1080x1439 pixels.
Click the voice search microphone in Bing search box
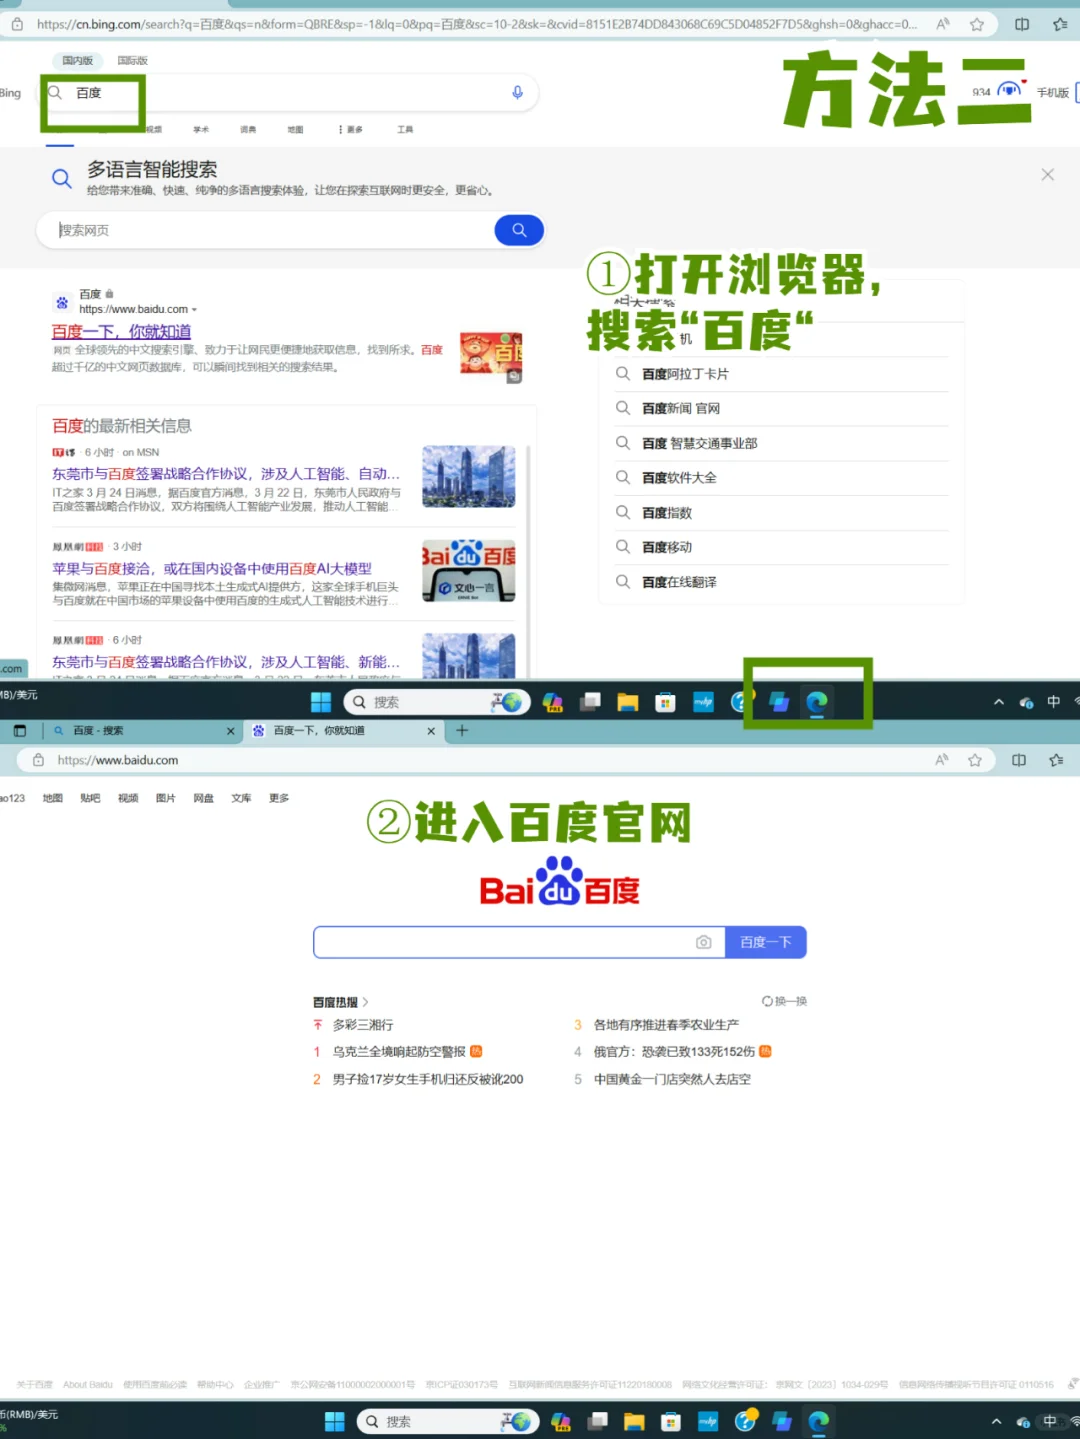(517, 92)
